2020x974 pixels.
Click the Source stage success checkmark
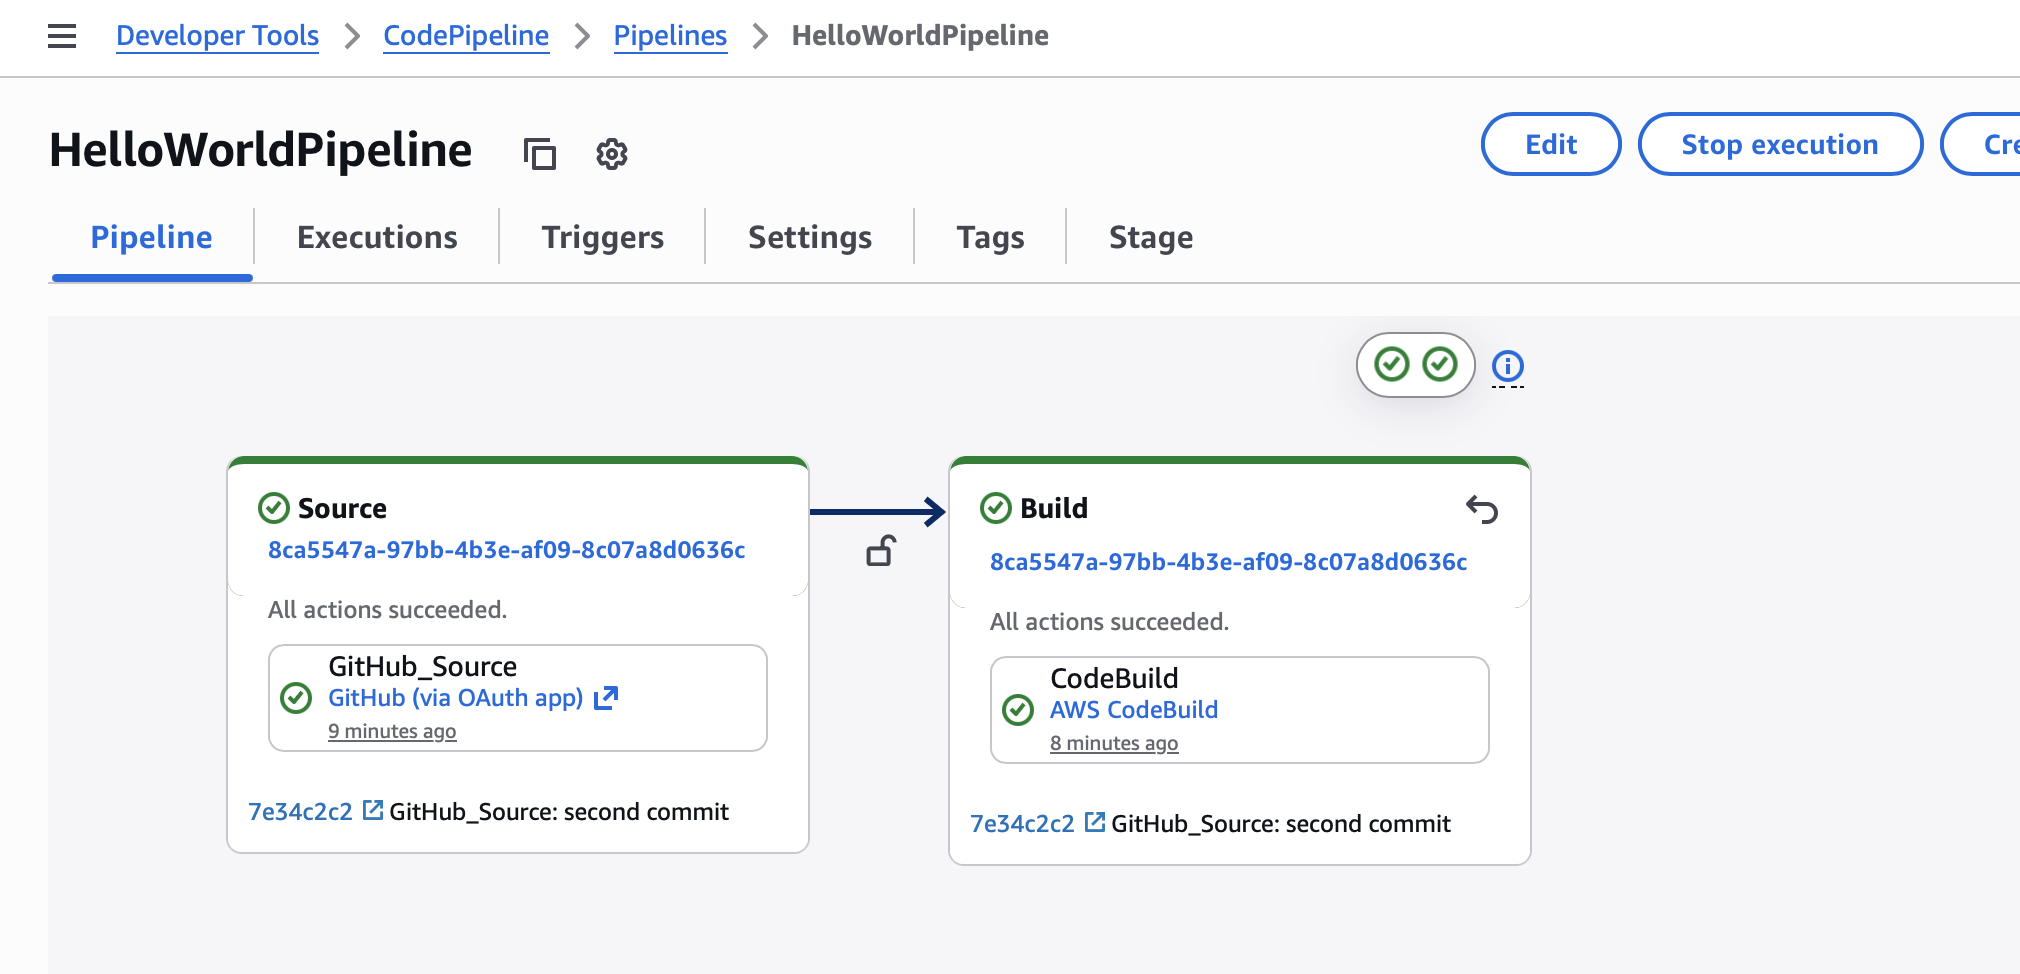pyautogui.click(x=274, y=508)
